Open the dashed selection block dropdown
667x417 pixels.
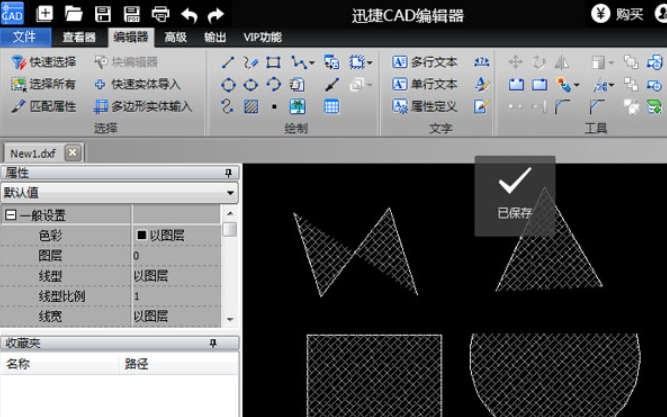(x=370, y=63)
